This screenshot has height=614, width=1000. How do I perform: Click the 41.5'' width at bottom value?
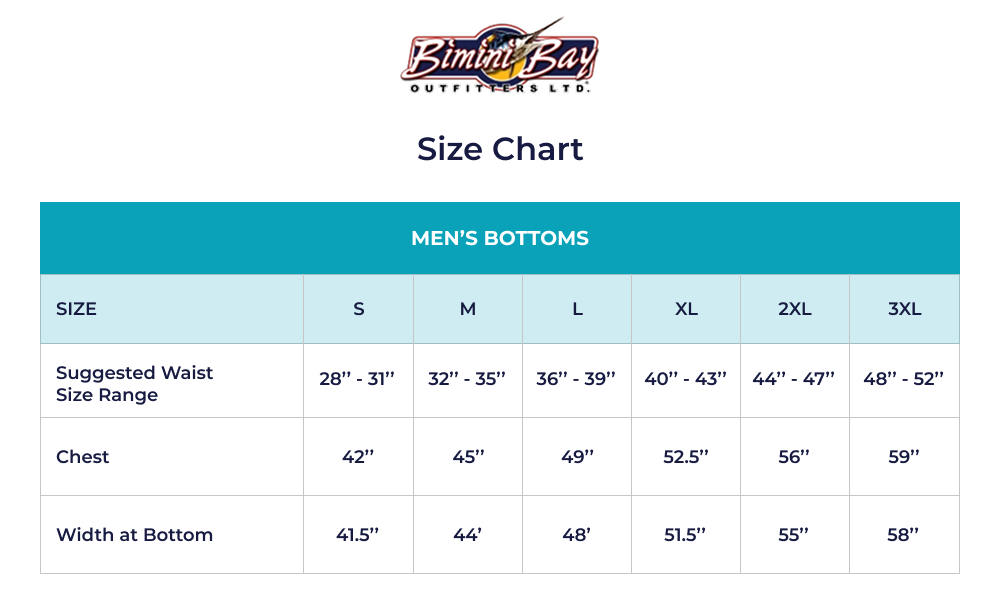point(358,534)
